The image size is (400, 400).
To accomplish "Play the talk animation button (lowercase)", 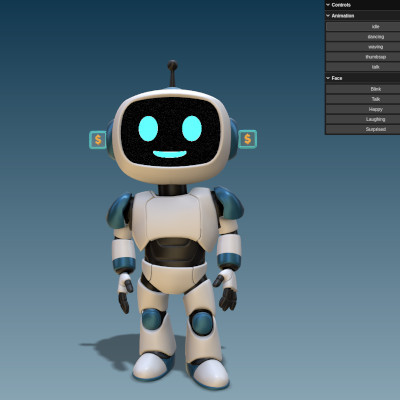I will 363,67.
